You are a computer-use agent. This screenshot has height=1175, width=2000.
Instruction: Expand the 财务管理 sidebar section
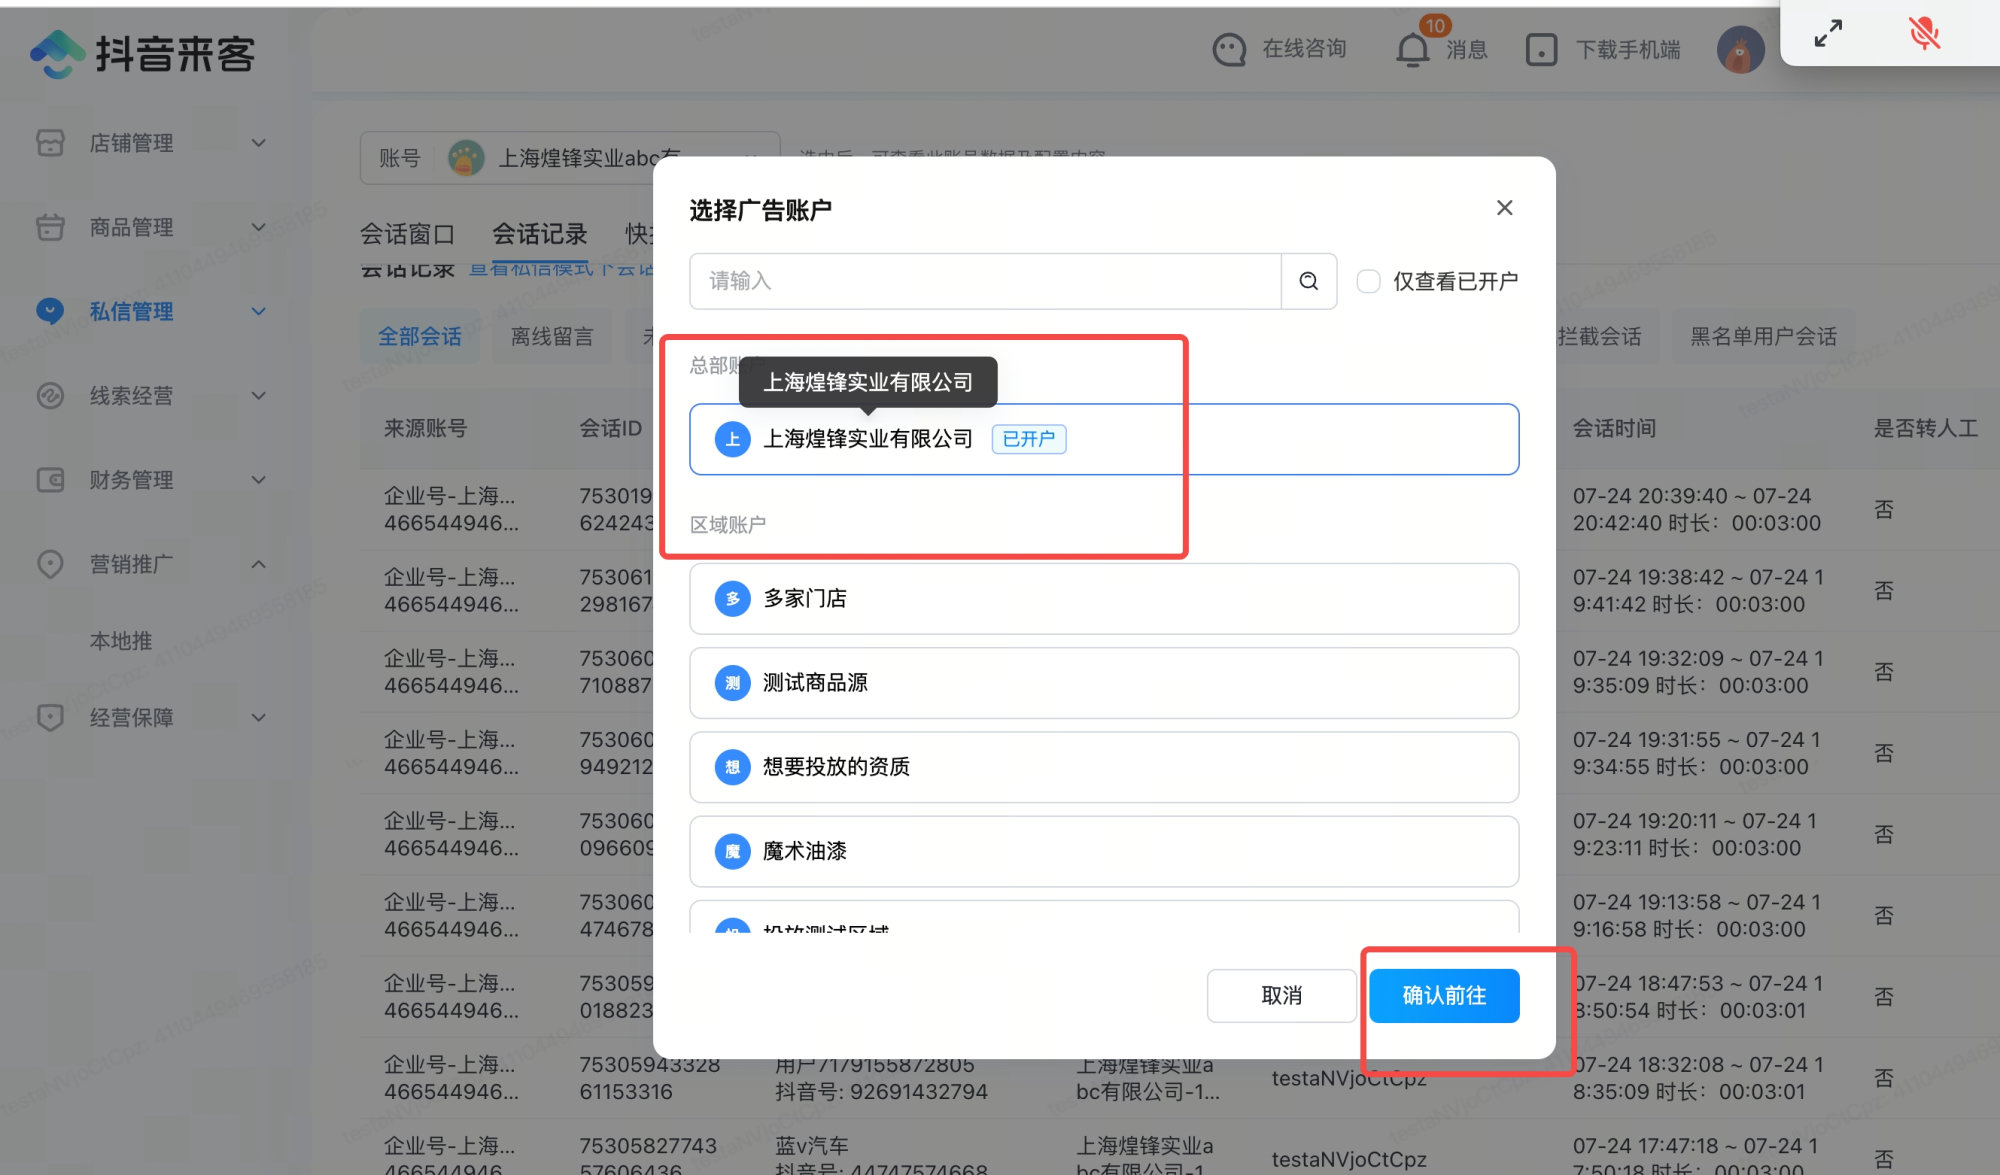click(x=150, y=480)
